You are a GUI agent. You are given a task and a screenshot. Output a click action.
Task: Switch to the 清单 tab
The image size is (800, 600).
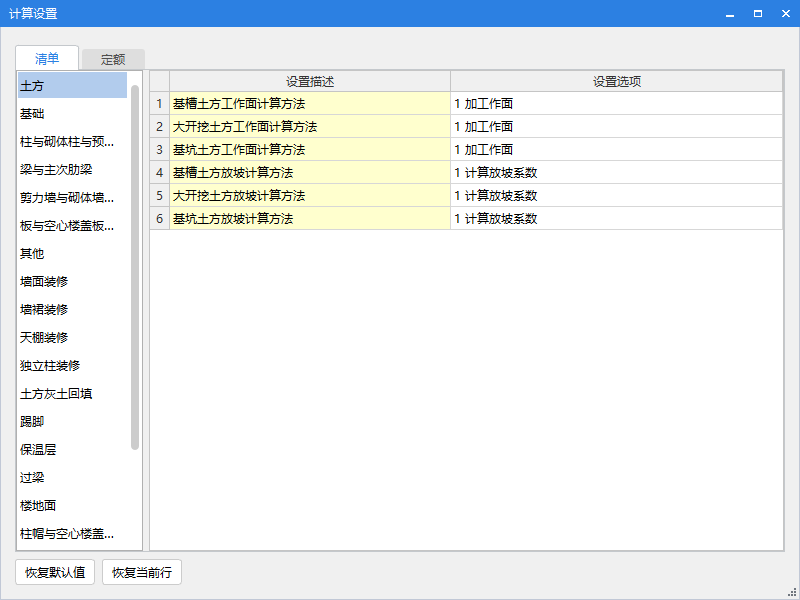tap(47, 58)
